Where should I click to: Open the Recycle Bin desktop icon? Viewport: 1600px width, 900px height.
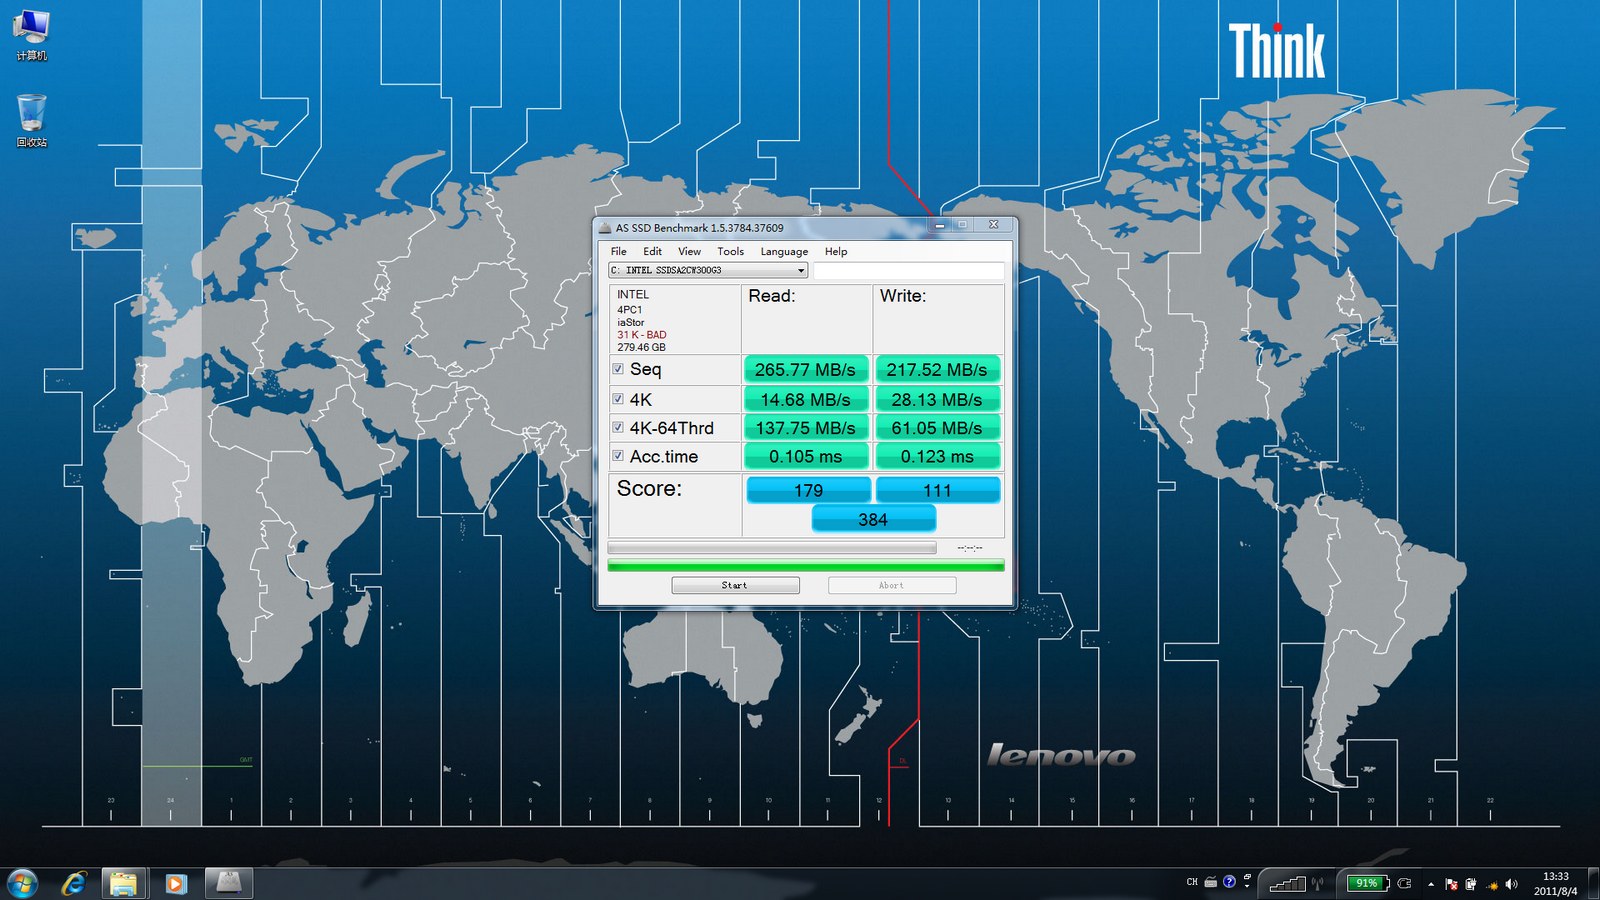pyautogui.click(x=31, y=121)
